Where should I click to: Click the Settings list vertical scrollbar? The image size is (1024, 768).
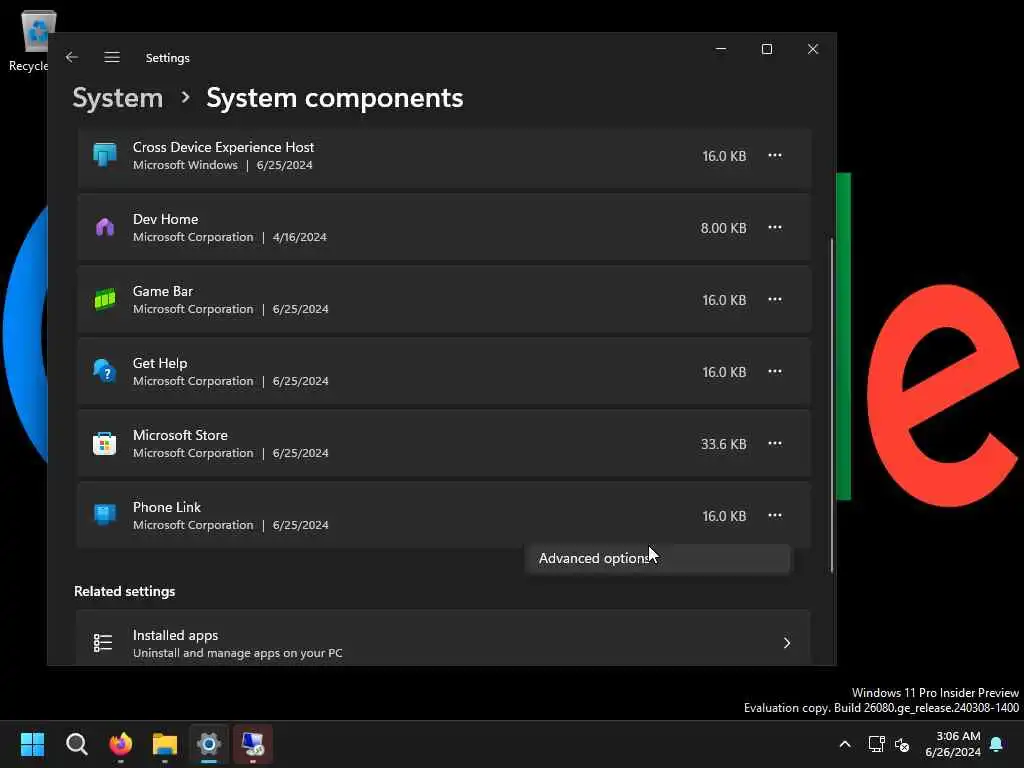coord(831,405)
